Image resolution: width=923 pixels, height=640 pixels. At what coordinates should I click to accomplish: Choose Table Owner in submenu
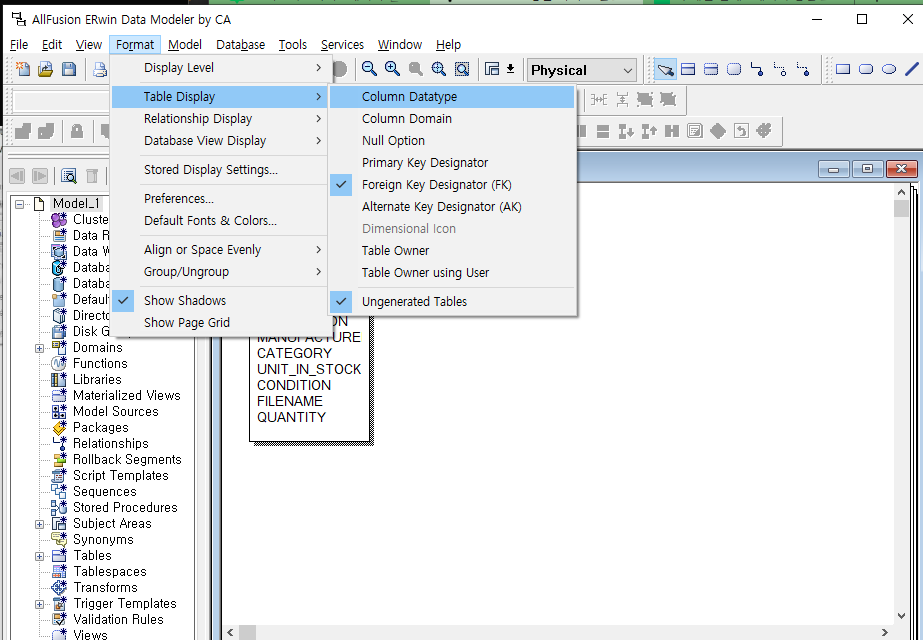[452, 251]
